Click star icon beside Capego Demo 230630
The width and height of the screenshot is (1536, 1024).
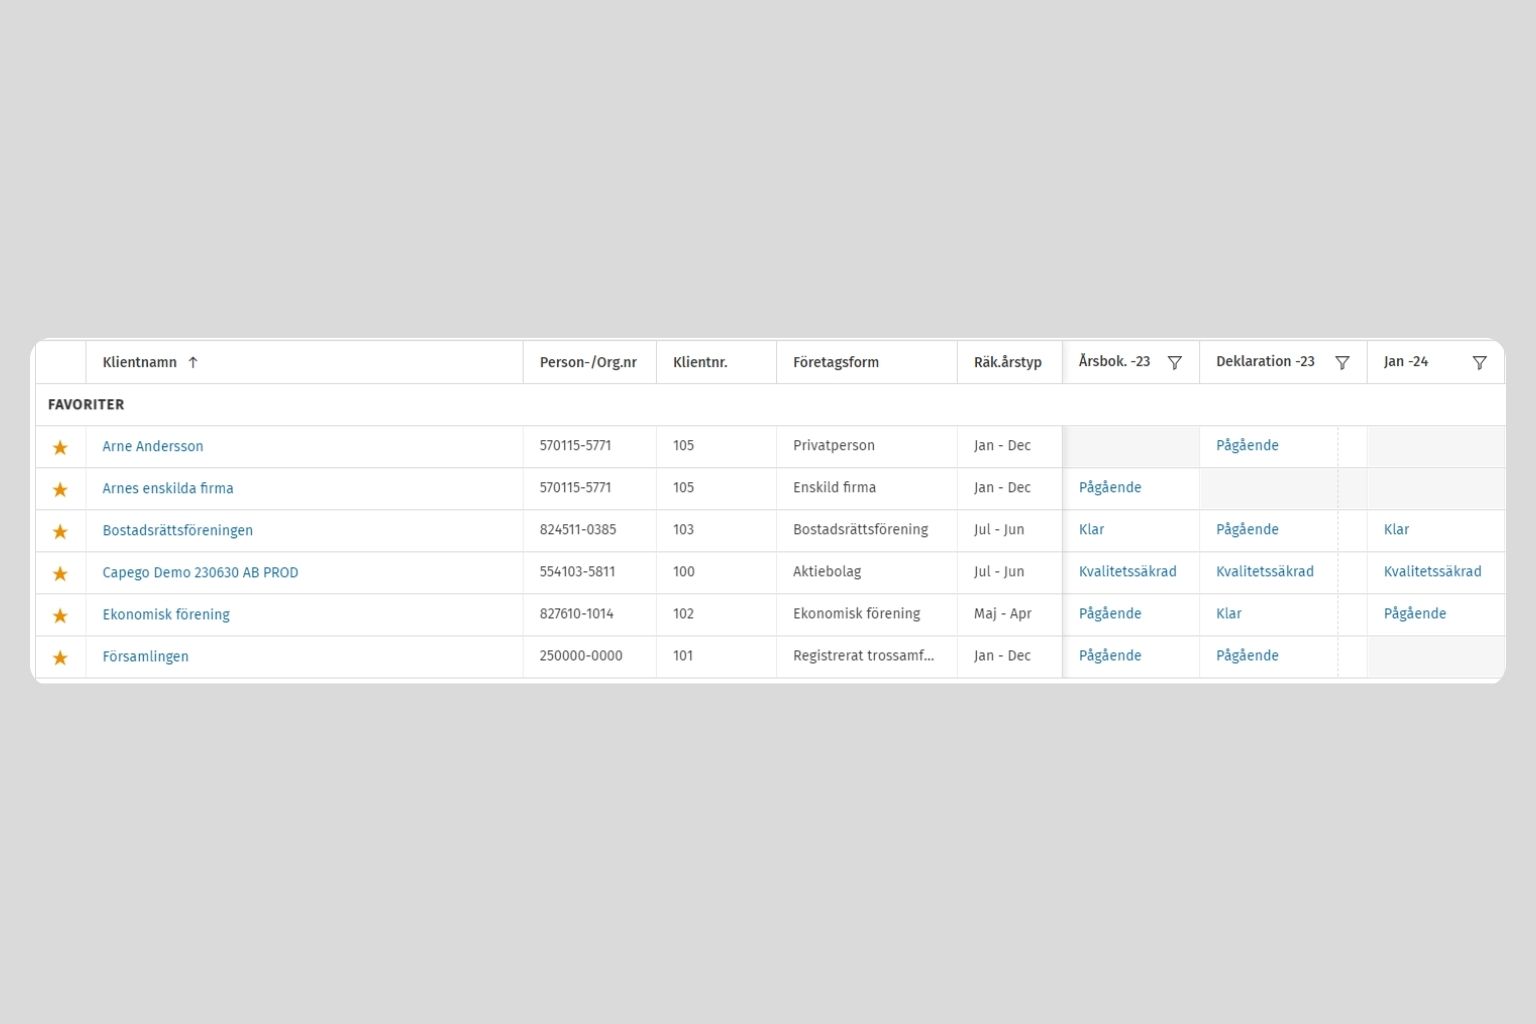60,573
